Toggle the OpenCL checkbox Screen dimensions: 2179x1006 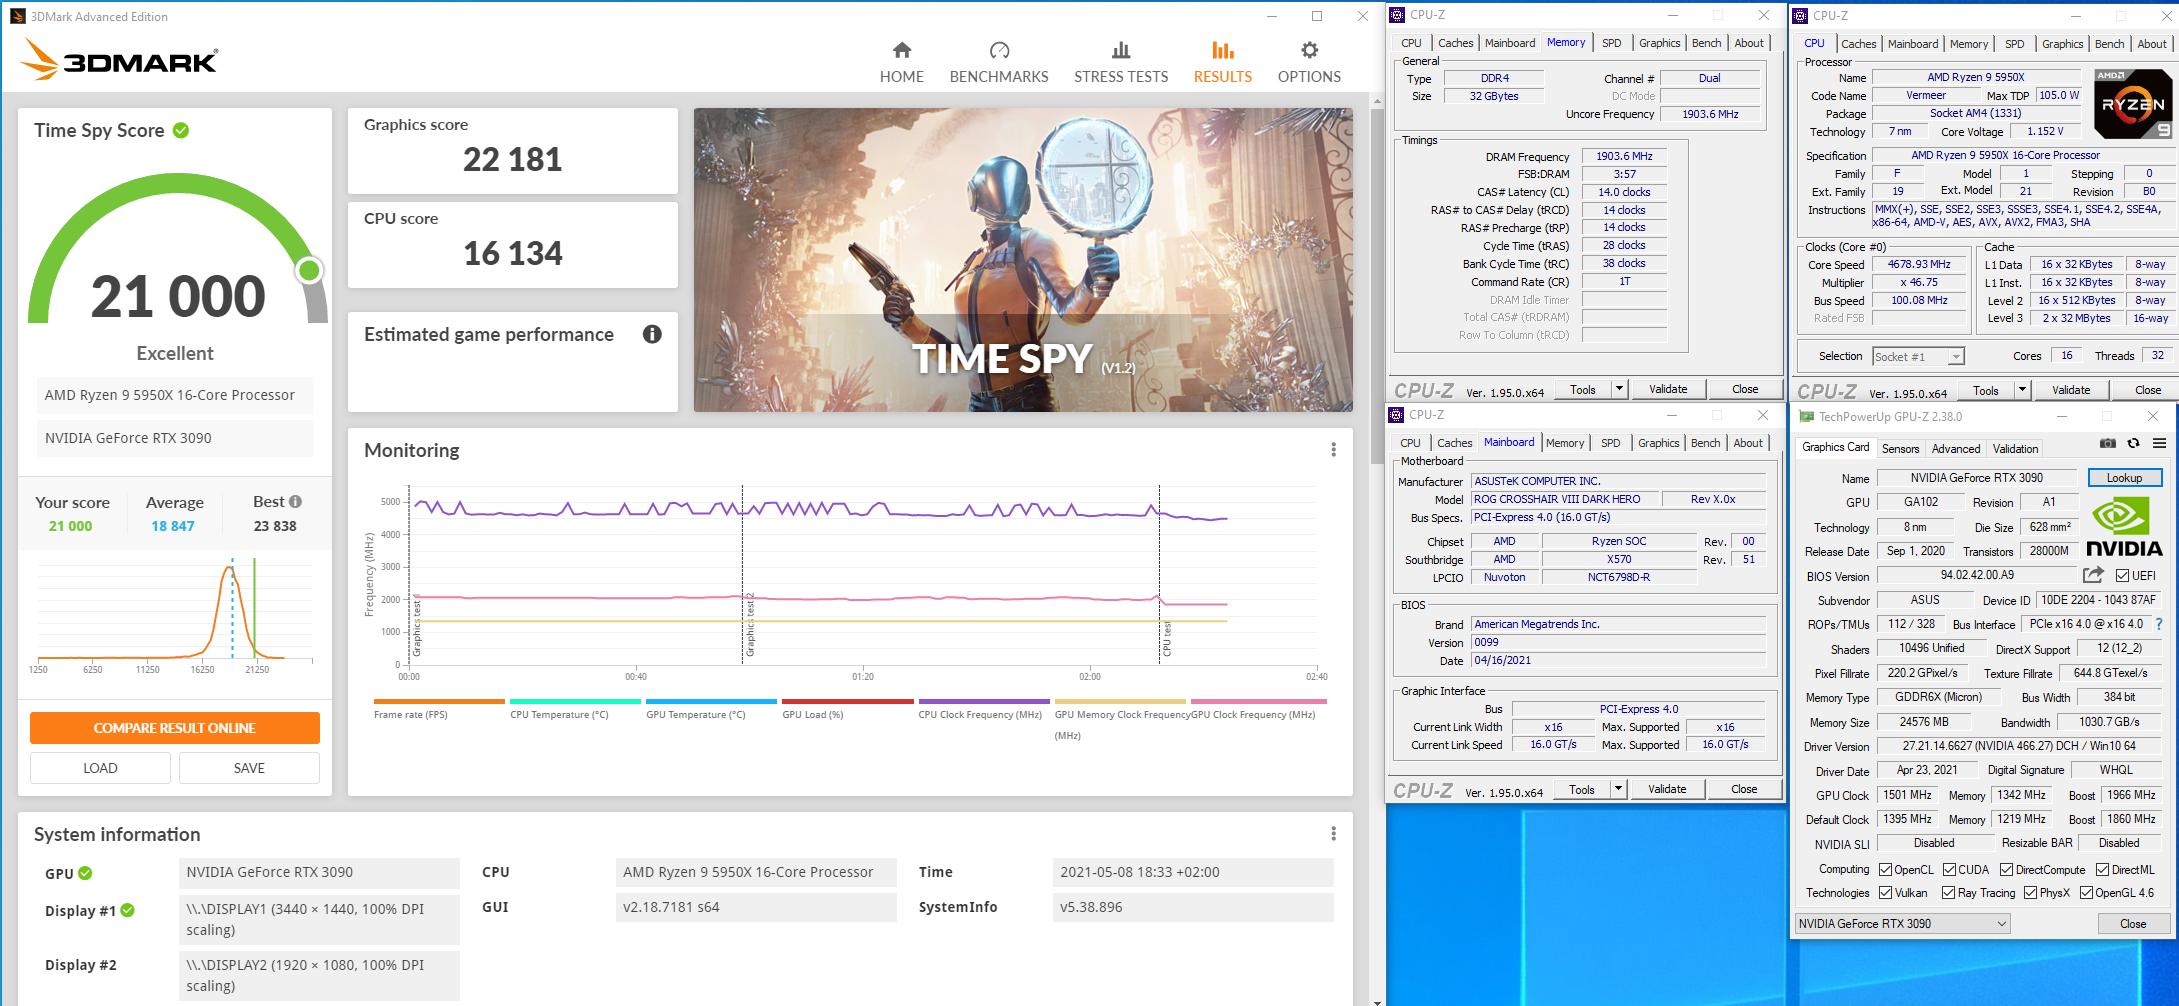[1885, 870]
